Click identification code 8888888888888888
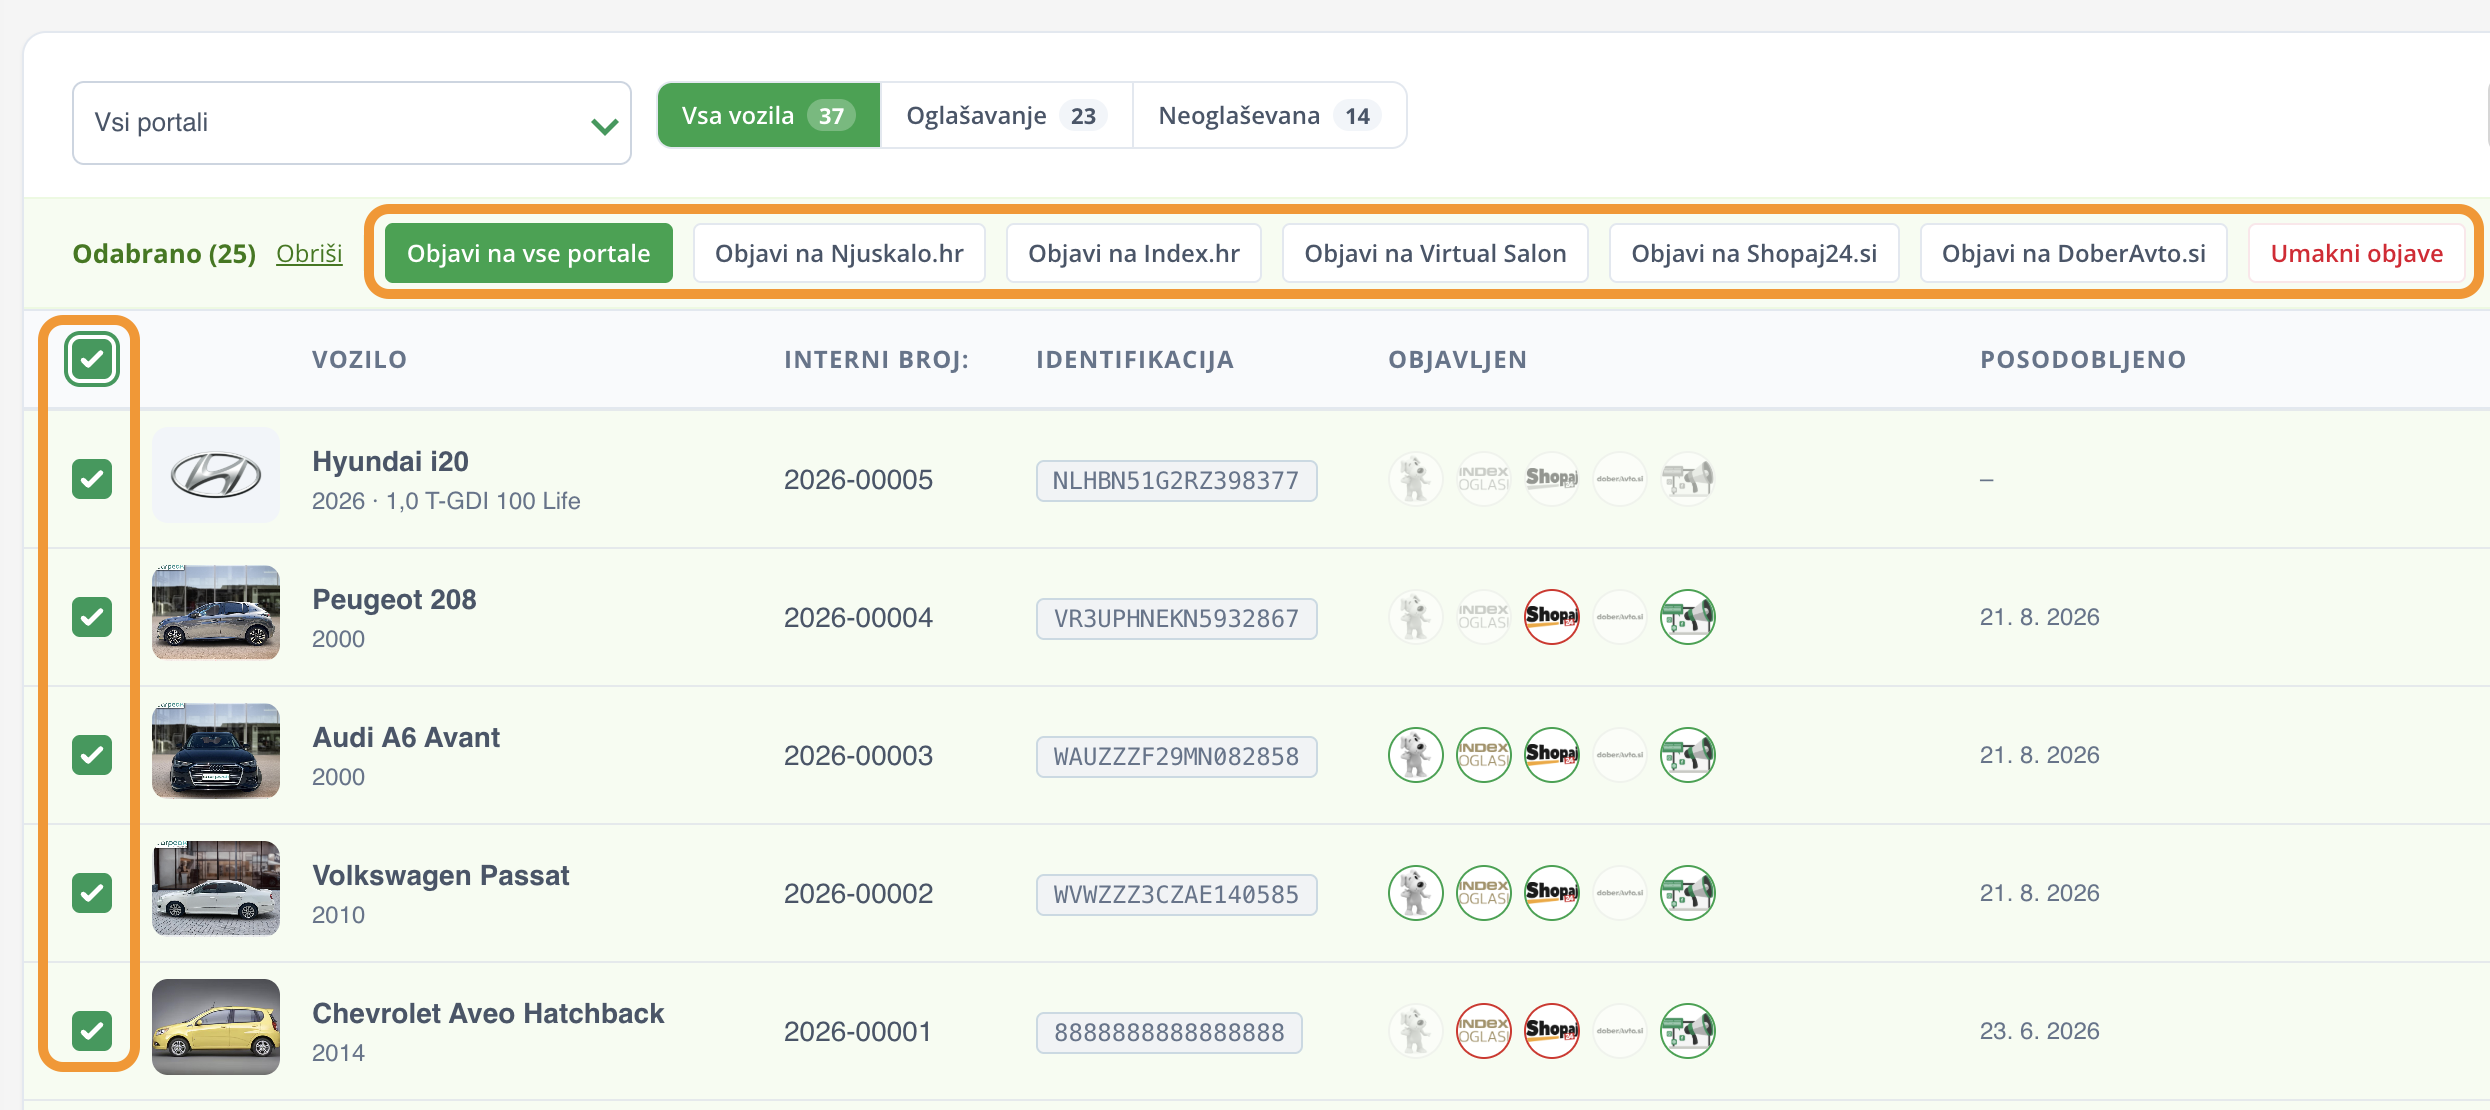Image resolution: width=2490 pixels, height=1110 pixels. tap(1169, 1033)
